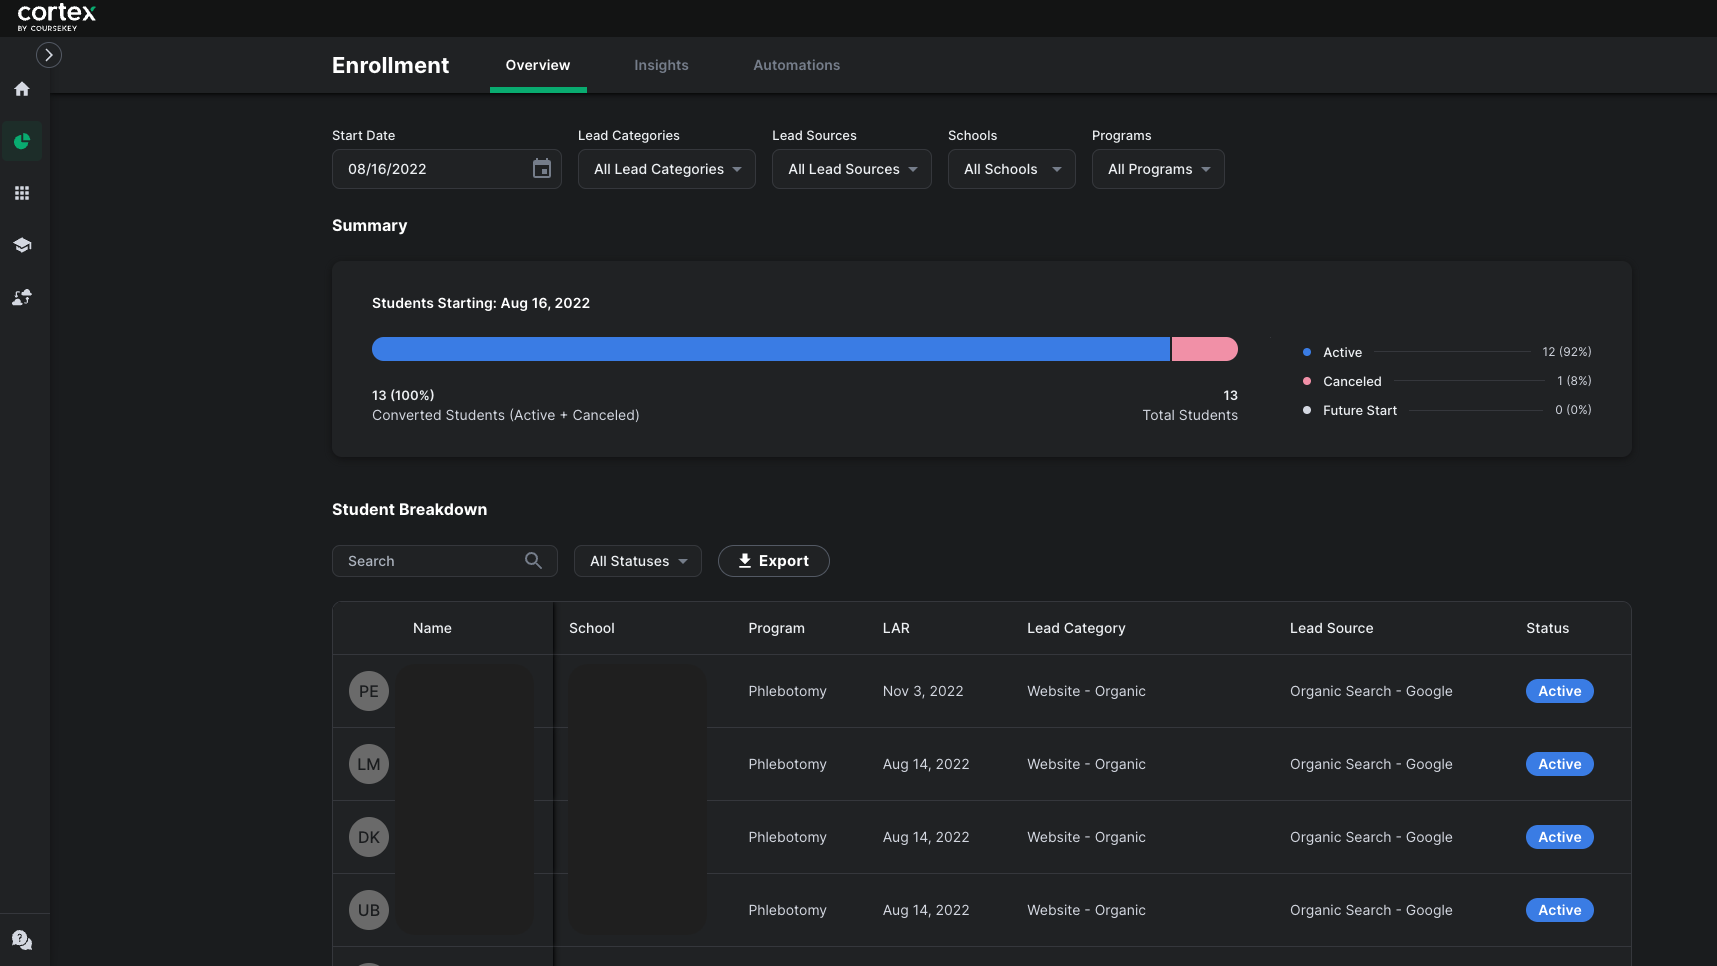Viewport: 1717px width, 966px height.
Task: Click the Active status badge in the DK row
Action: (1559, 837)
